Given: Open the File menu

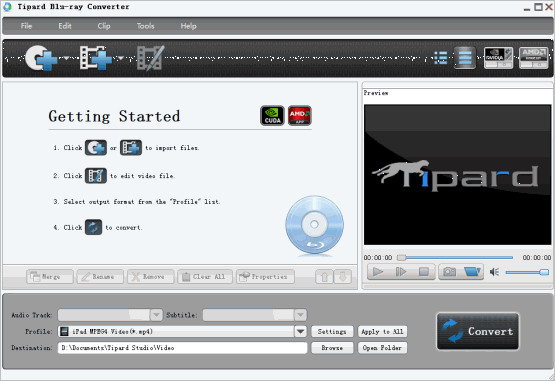Looking at the screenshot, I should point(26,26).
